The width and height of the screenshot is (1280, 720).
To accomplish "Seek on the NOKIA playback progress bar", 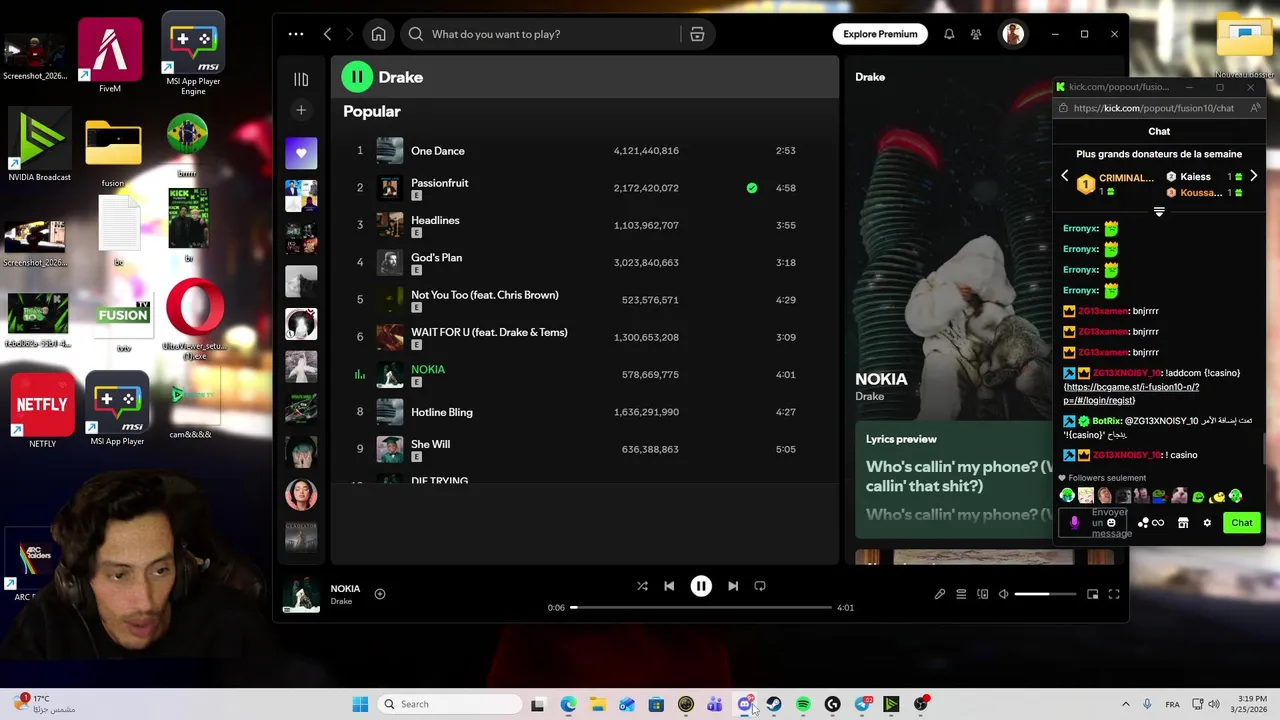I will click(x=701, y=607).
